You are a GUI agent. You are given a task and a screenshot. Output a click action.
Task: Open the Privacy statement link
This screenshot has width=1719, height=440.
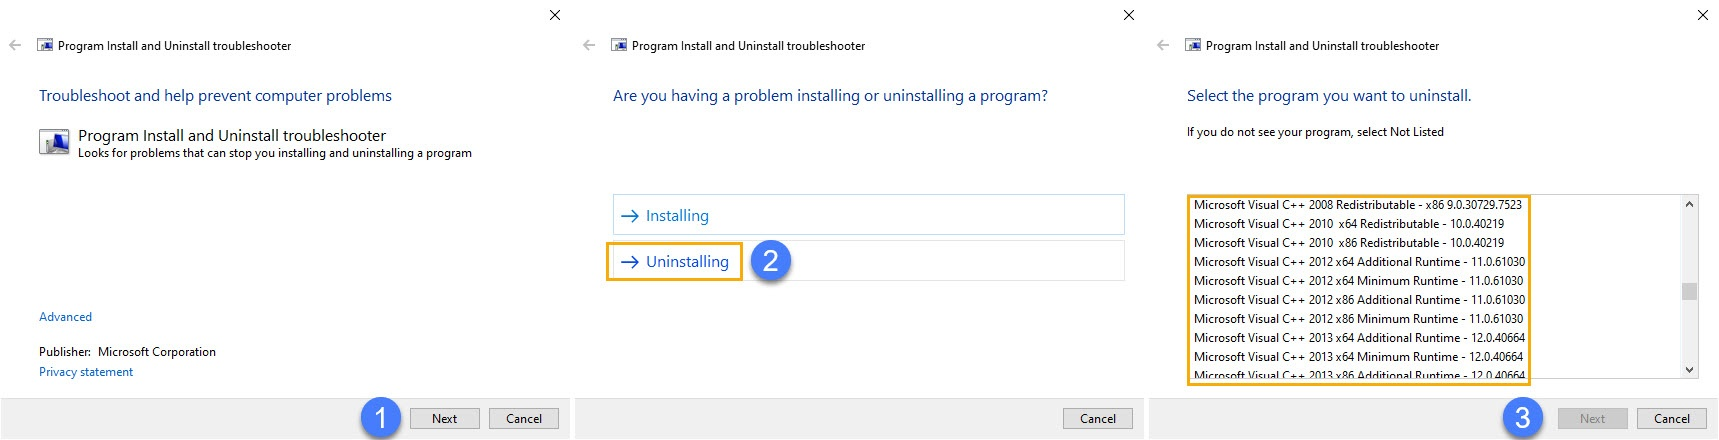click(86, 372)
